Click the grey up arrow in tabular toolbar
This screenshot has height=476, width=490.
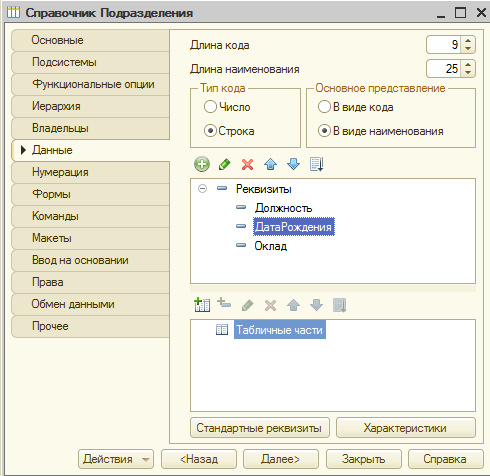click(293, 305)
